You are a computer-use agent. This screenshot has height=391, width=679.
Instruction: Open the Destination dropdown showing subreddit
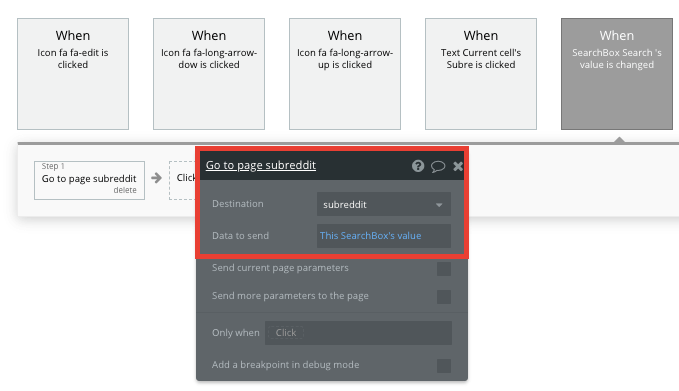coord(384,204)
